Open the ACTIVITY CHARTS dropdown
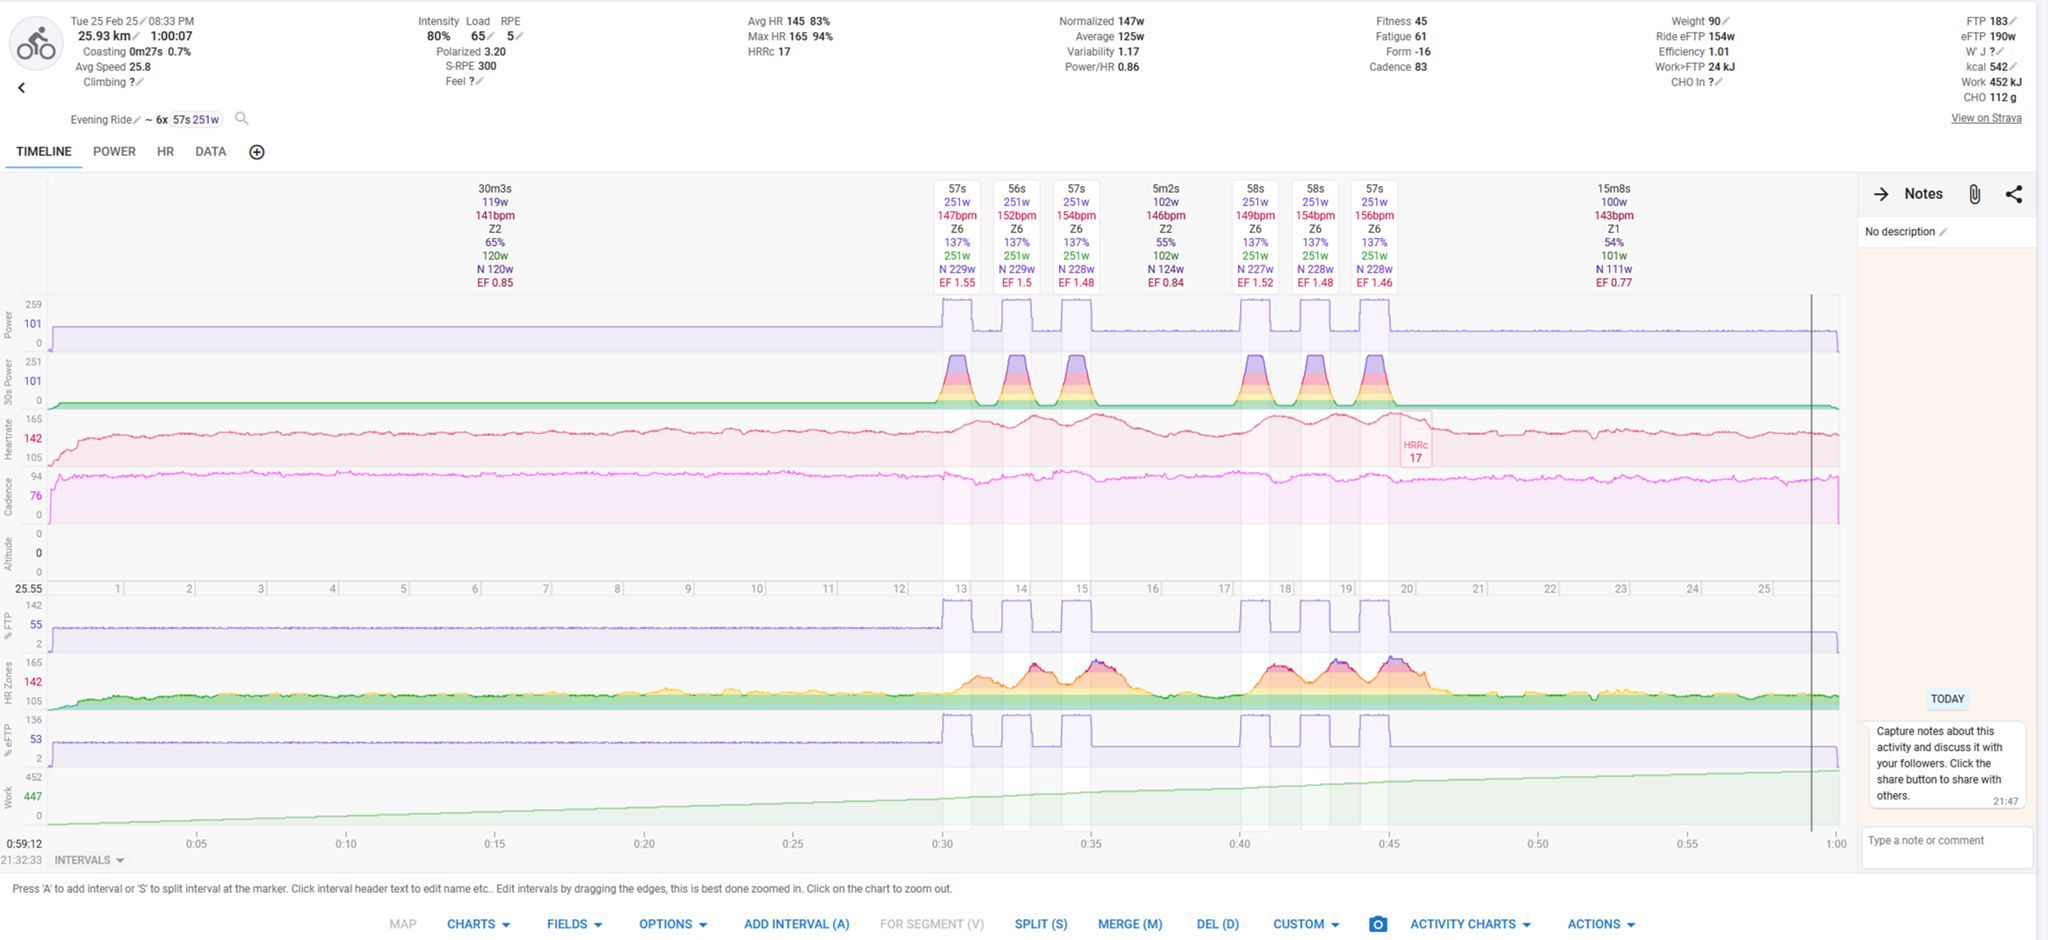Image resolution: width=2048 pixels, height=940 pixels. pyautogui.click(x=1470, y=924)
